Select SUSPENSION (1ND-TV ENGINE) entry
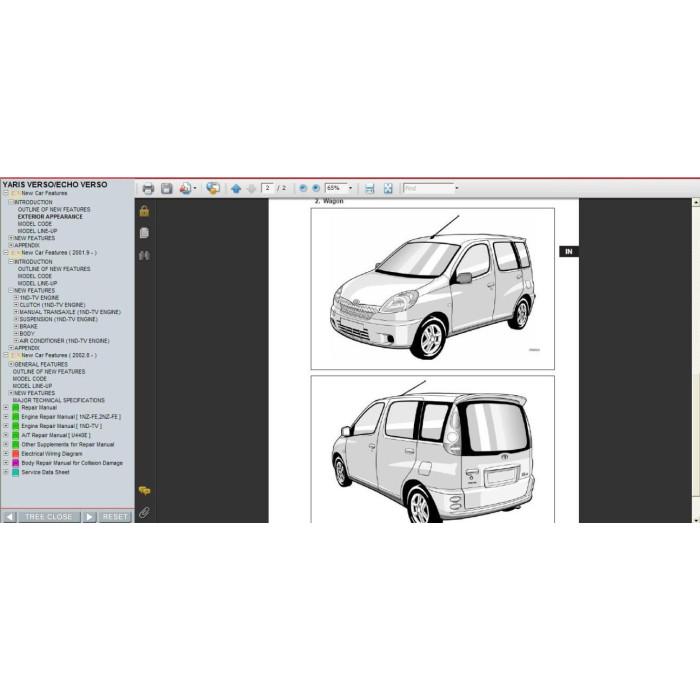 click(x=58, y=319)
